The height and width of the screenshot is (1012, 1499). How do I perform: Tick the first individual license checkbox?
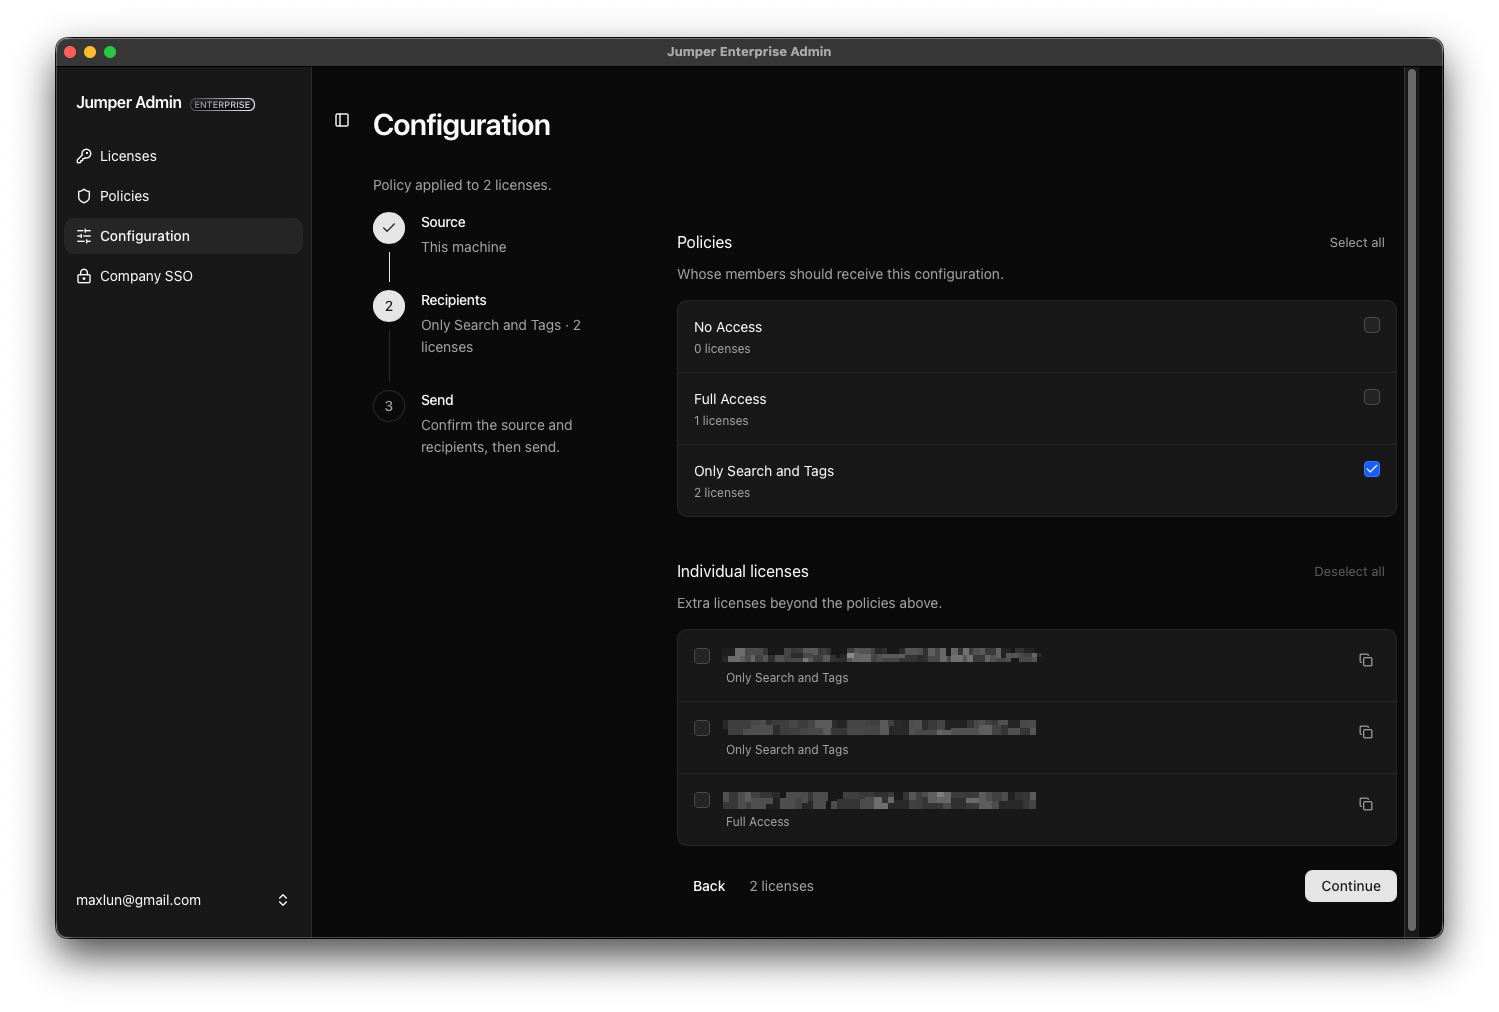coord(702,656)
